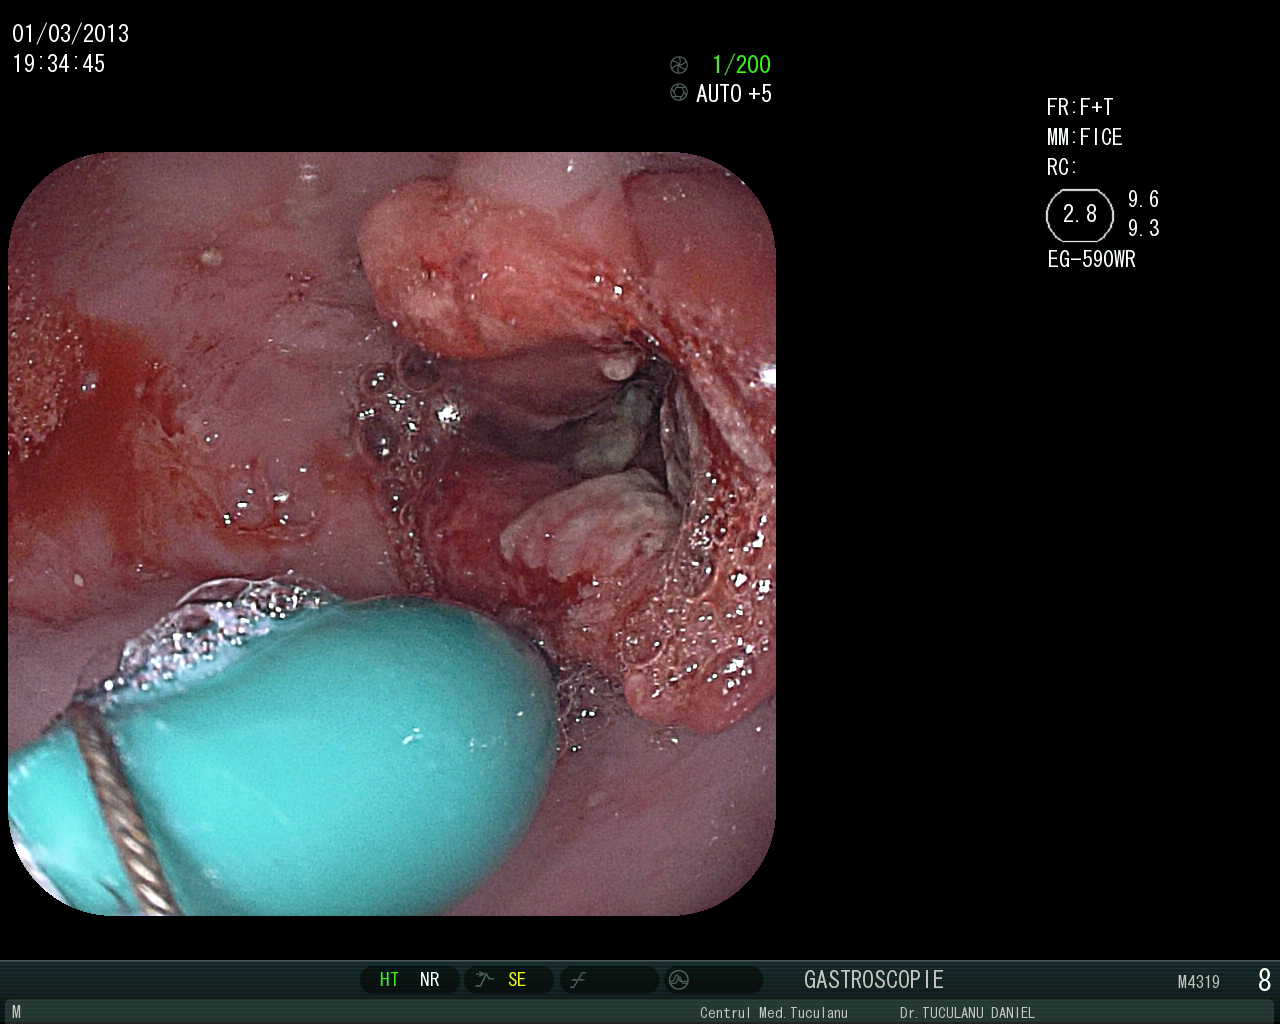Viewport: 1280px width, 1024px height.
Task: Click the structure enhancement icon beside SE
Action: tap(485, 980)
